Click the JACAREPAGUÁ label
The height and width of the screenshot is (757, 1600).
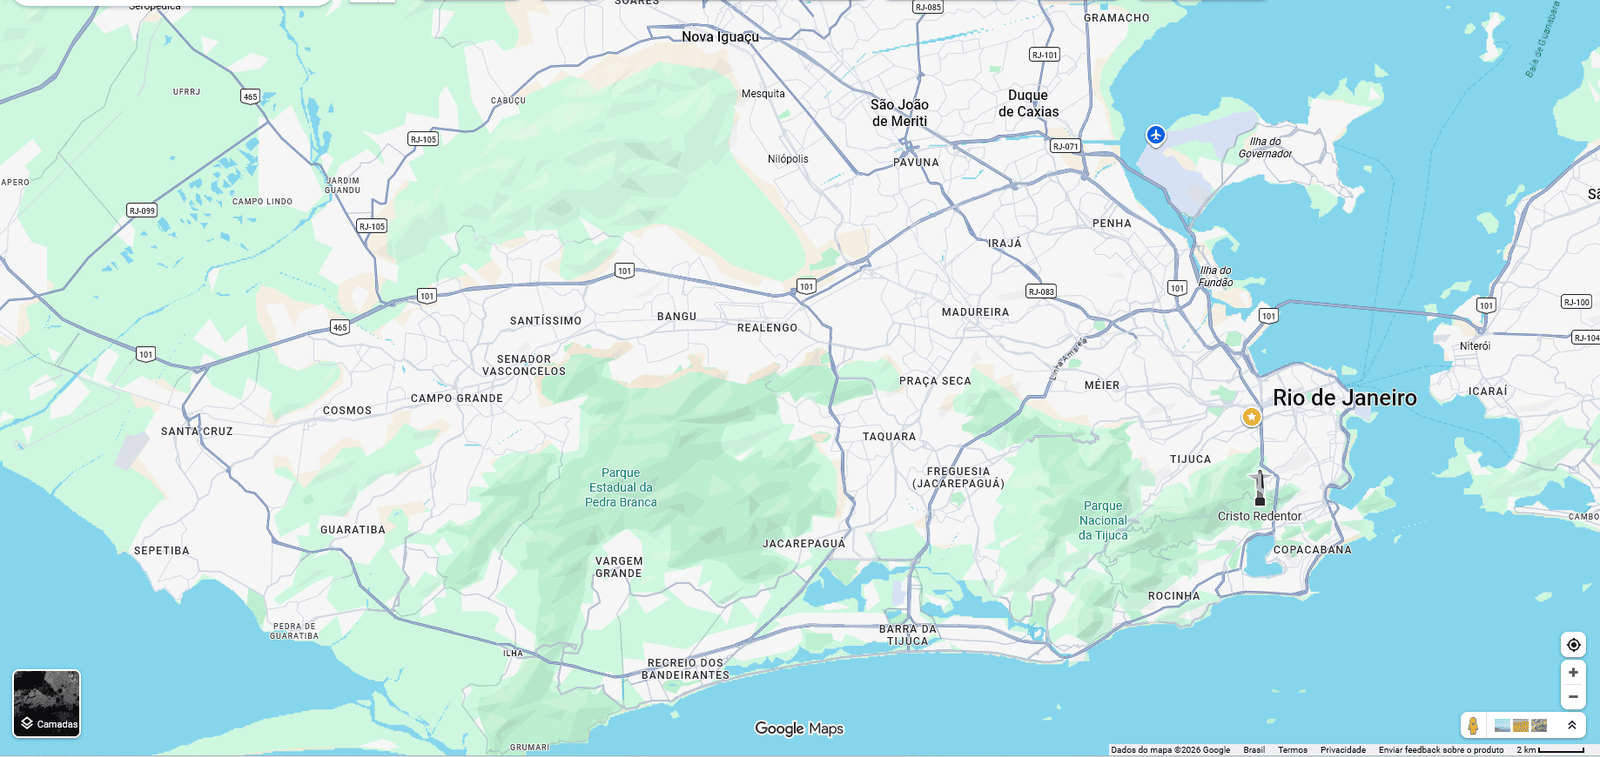click(804, 544)
